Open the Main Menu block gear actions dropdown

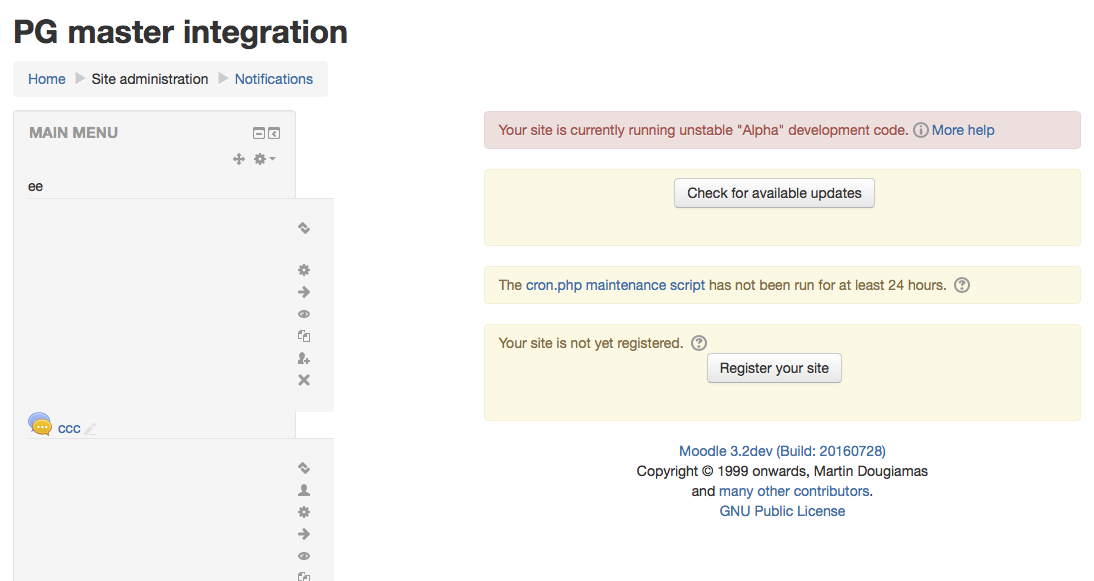264,159
